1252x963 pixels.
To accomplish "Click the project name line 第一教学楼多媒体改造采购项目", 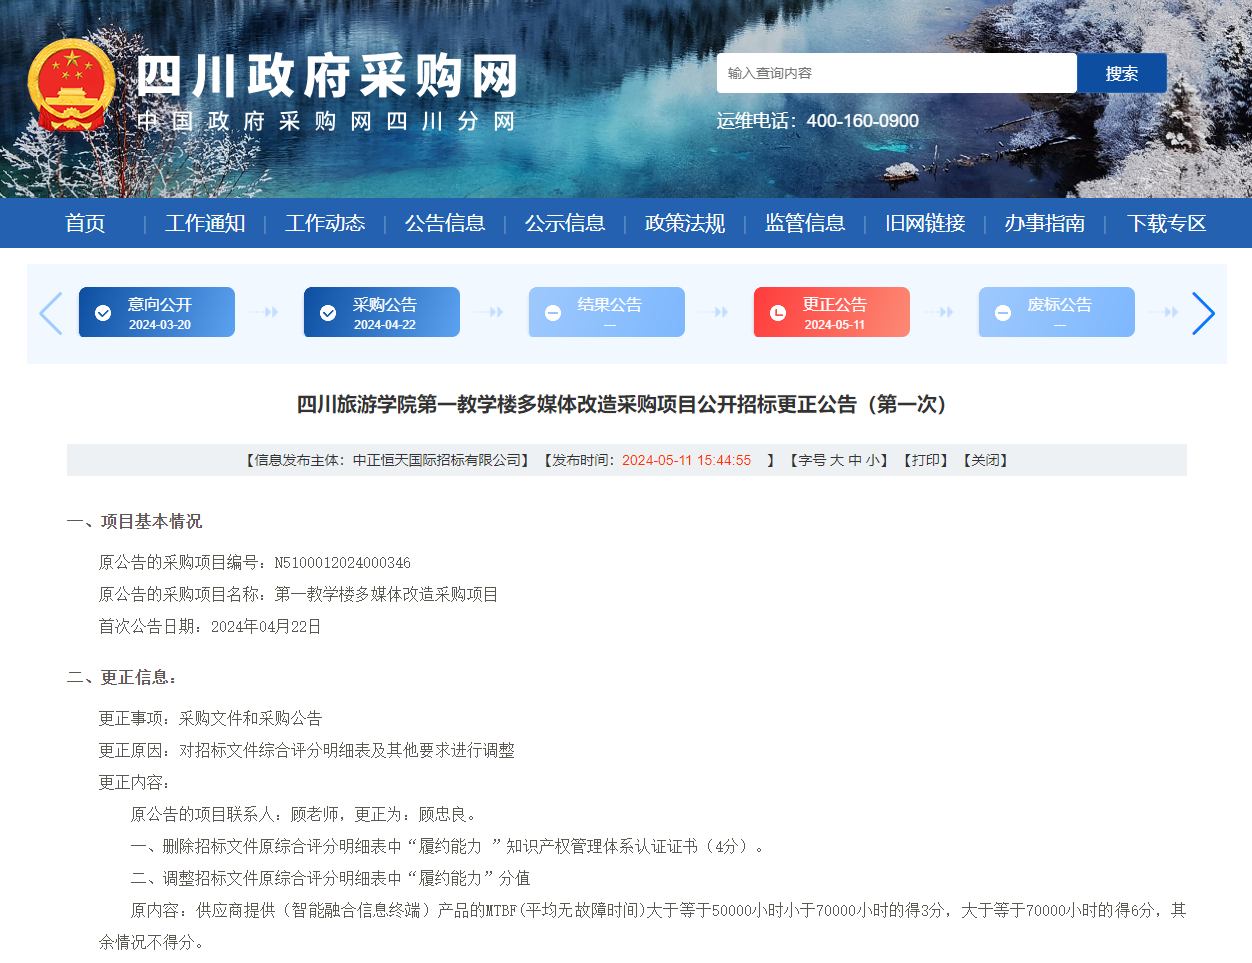I will 298,595.
